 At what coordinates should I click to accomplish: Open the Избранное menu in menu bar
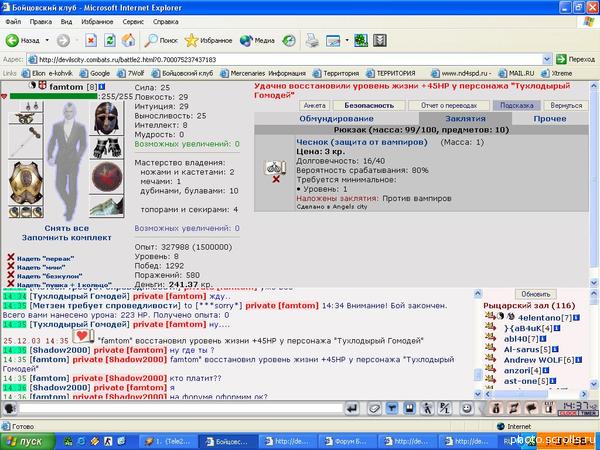pyautogui.click(x=97, y=22)
